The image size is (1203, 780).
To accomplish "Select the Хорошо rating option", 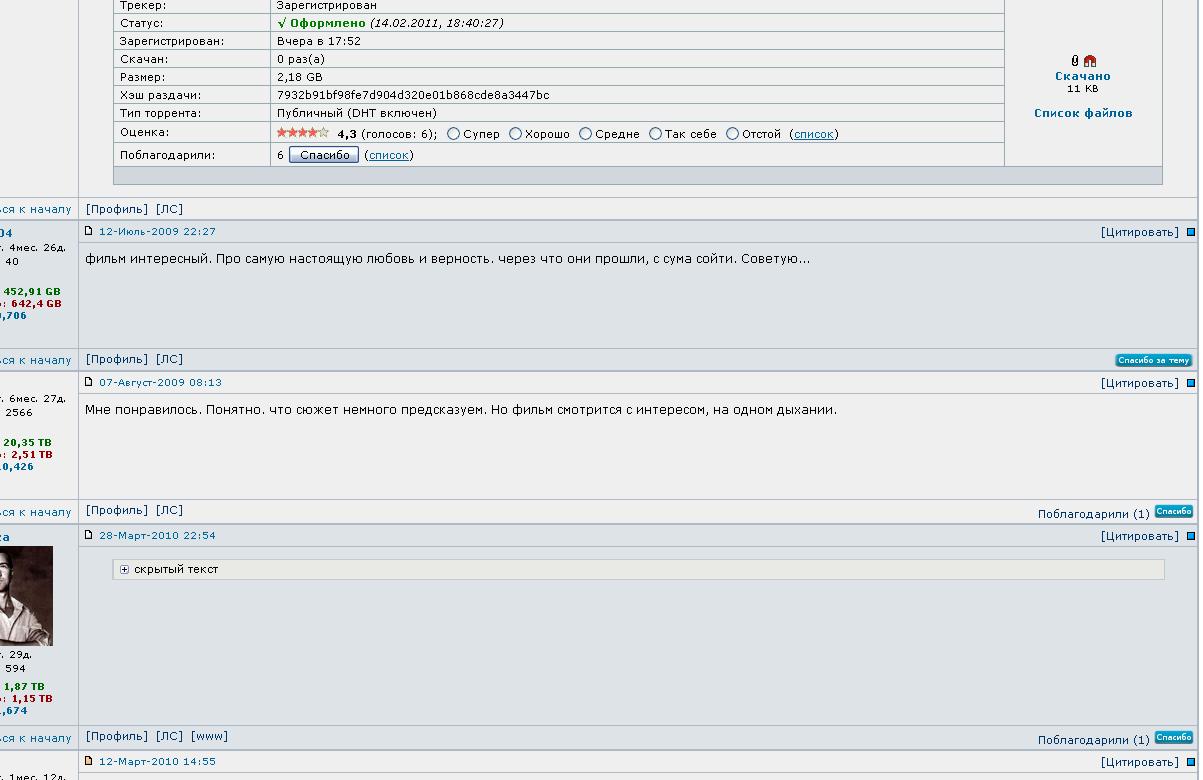I will click(515, 134).
